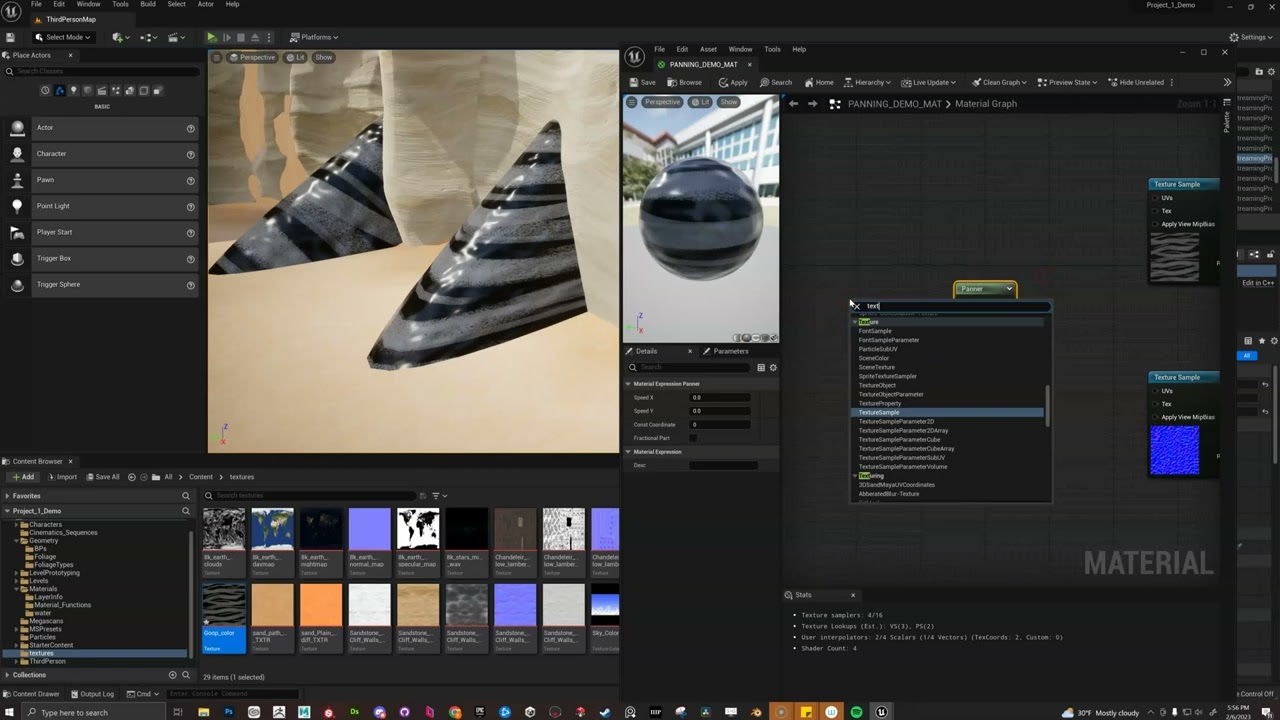Search inside the Favorites section
Screen dimensions: 1280x720
click(185, 496)
